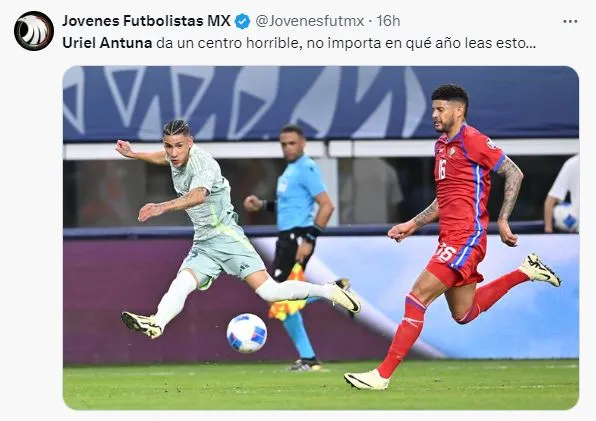
Task: Click the blue verified checkmark badge
Action: coord(243,21)
